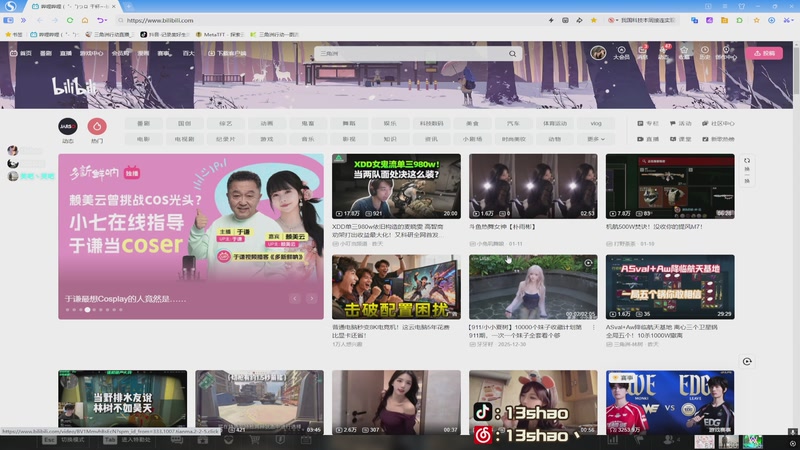Open the outlined star favorites icon
Viewport: 800px width, 450px height.
coord(757,20)
